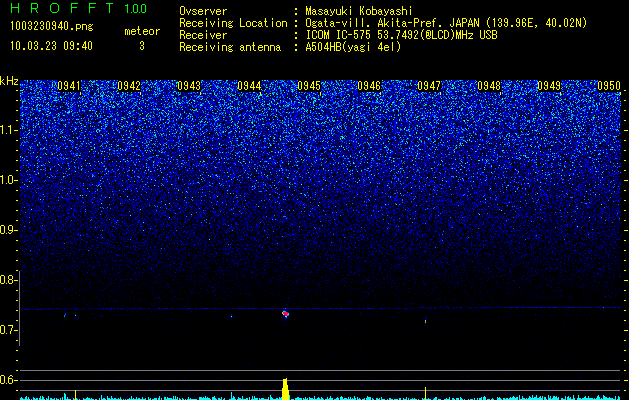Image resolution: width=629 pixels, height=400 pixels.
Task: Click the 0.8 kHz axis label
Action: [8, 280]
